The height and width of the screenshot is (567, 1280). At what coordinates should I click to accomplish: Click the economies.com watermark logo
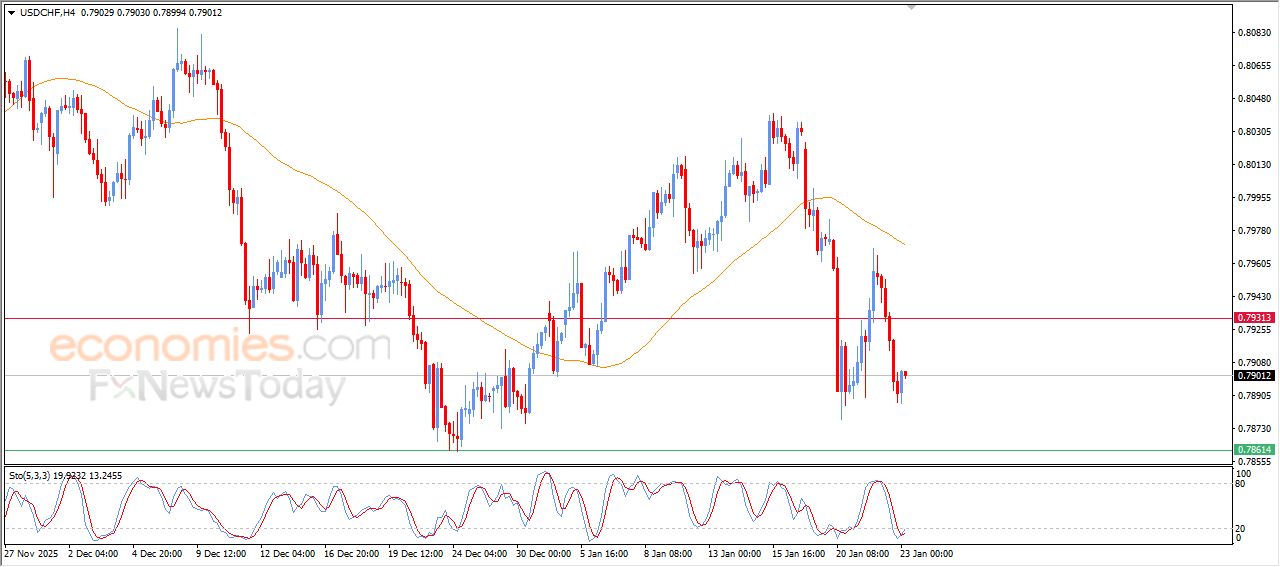pos(219,347)
